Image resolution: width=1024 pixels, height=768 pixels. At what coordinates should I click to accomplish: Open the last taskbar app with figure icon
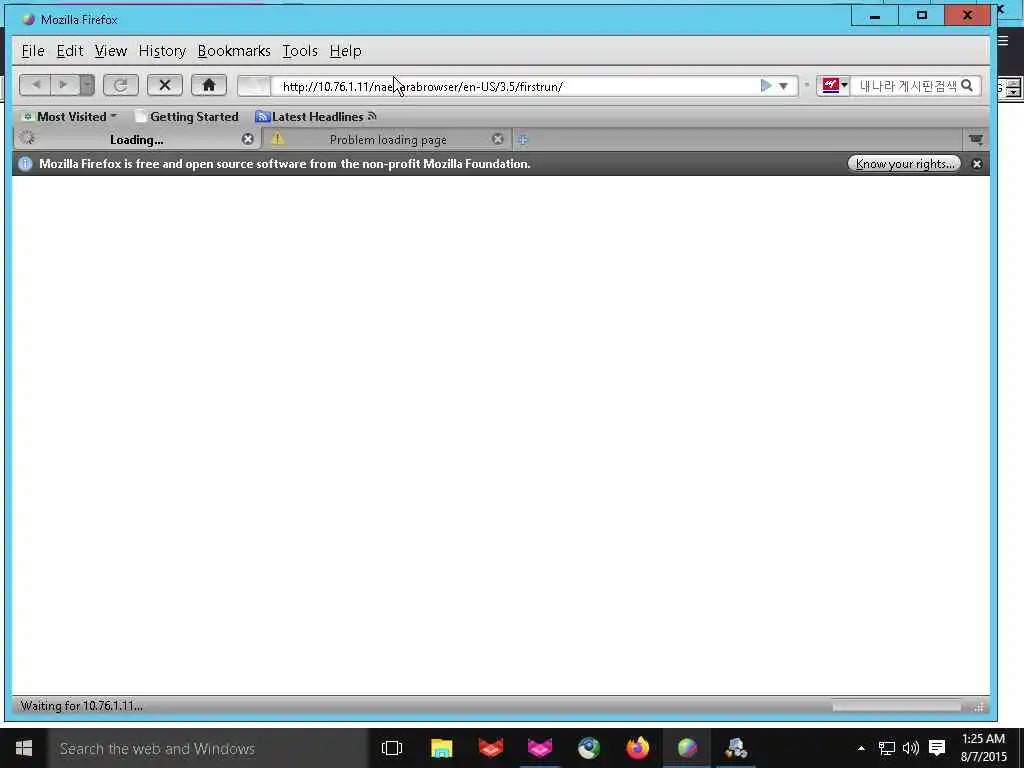point(736,748)
